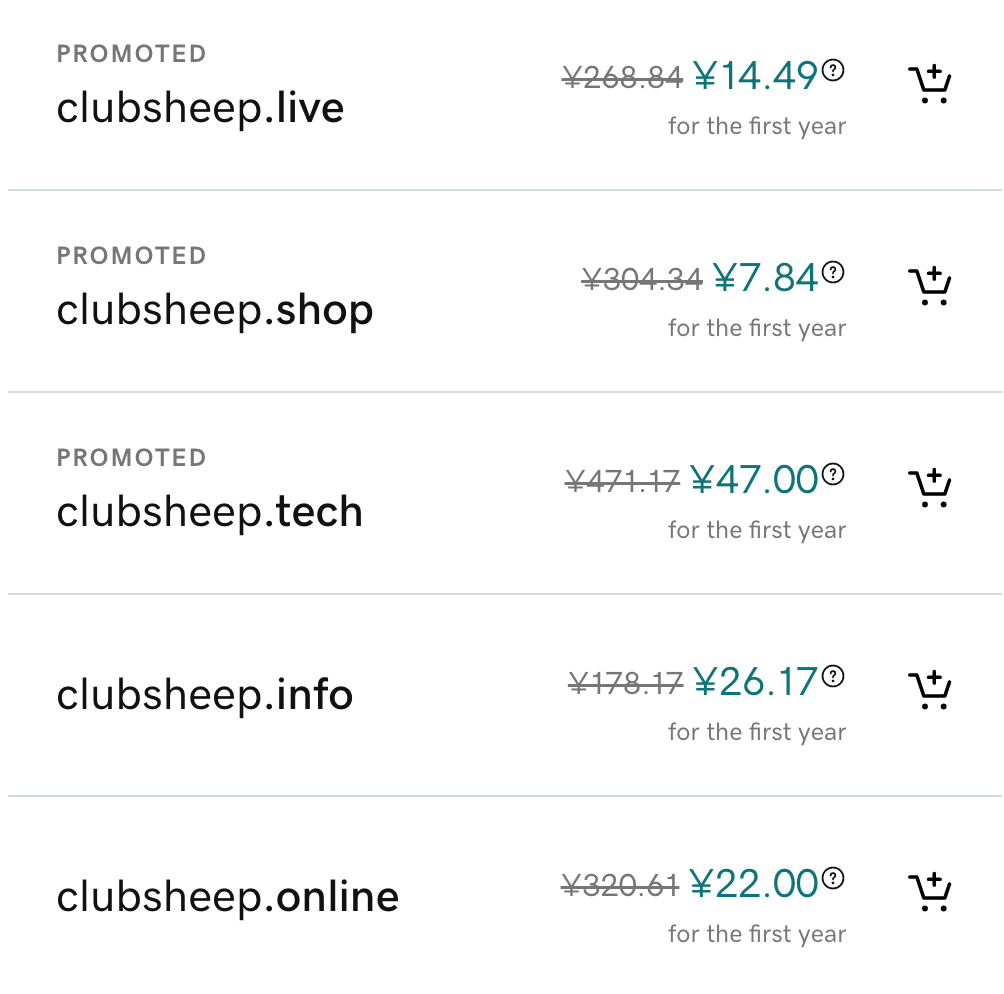Select the clubsheep.shop domain name
1004x994 pixels.
(215, 311)
